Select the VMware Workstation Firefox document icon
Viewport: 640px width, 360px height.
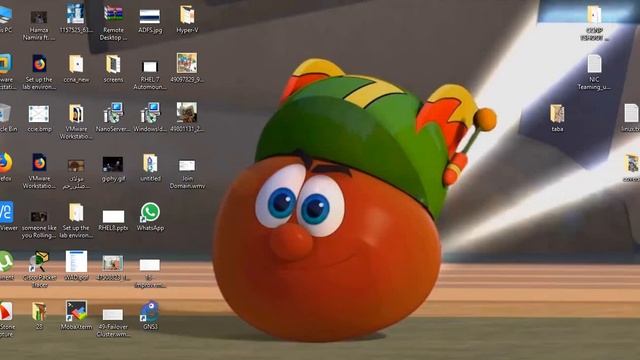coord(39,162)
